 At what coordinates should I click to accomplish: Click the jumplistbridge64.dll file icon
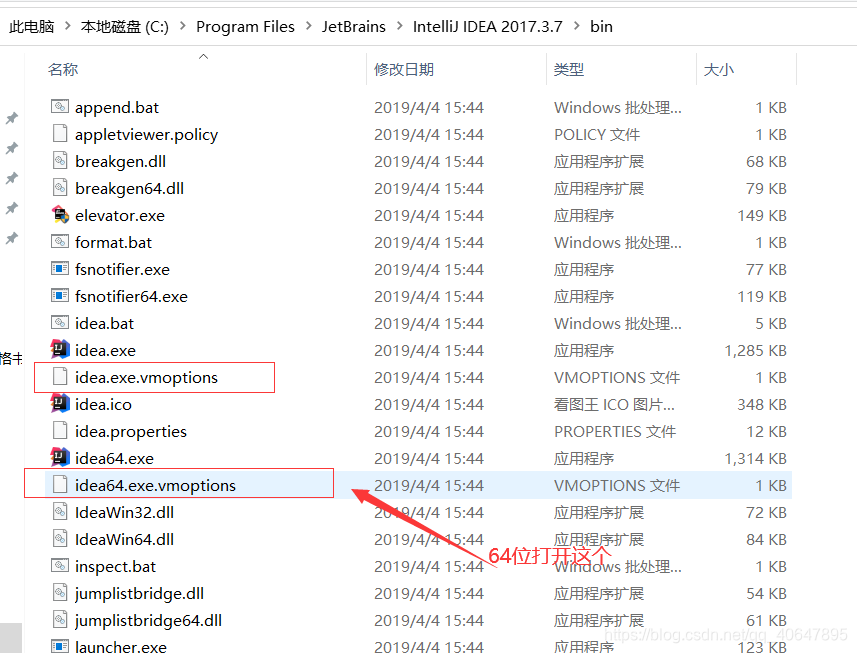coord(60,620)
